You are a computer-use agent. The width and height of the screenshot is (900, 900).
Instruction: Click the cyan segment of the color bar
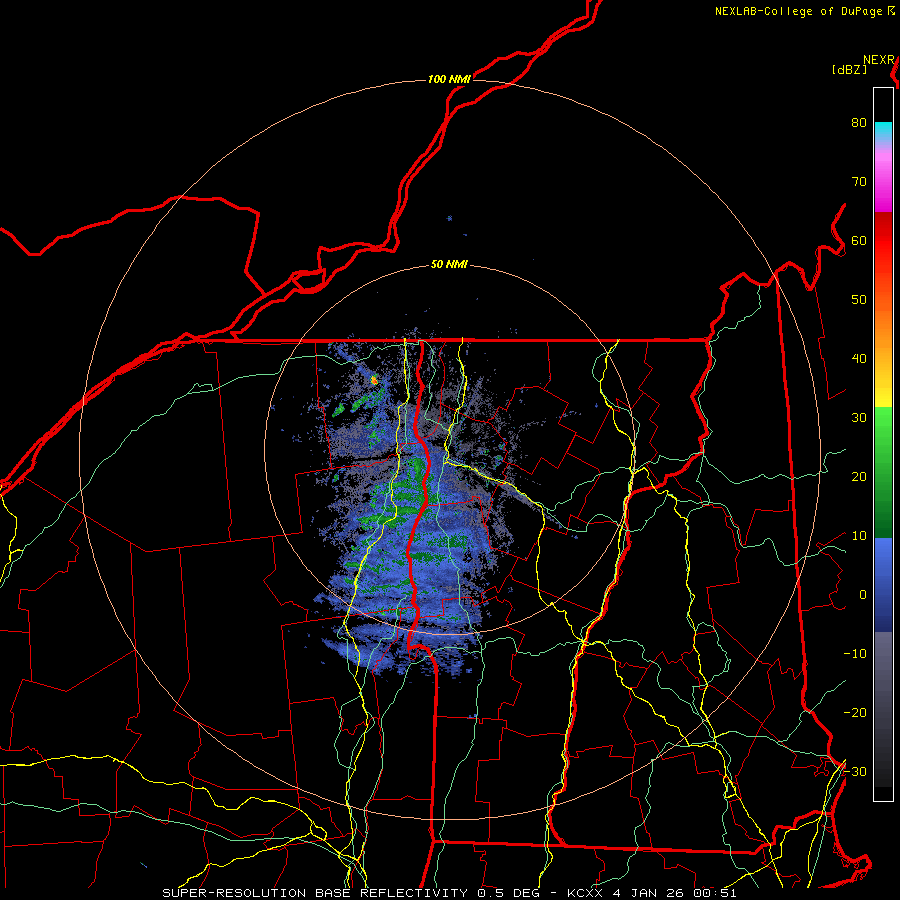coord(883,131)
